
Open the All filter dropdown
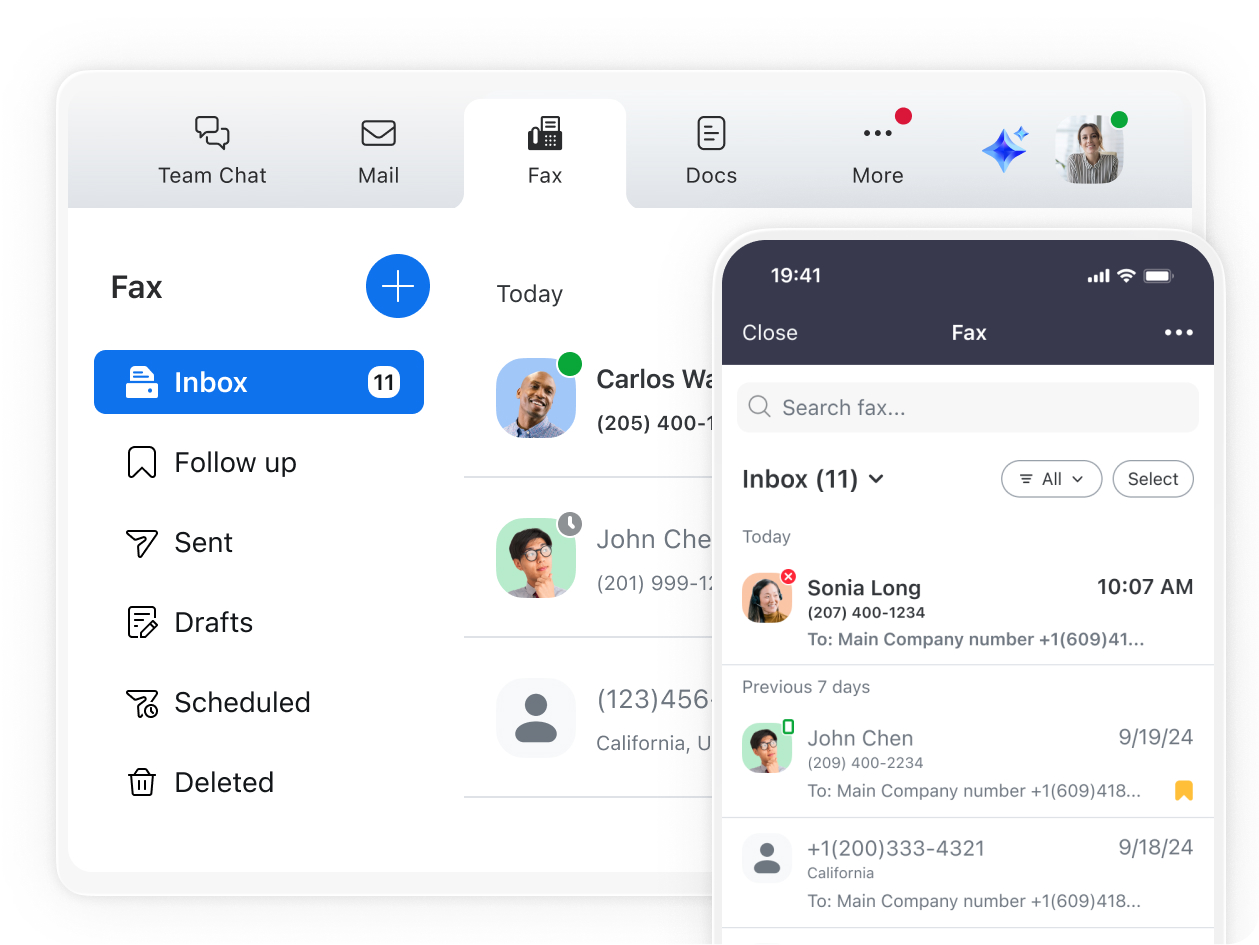tap(1051, 479)
